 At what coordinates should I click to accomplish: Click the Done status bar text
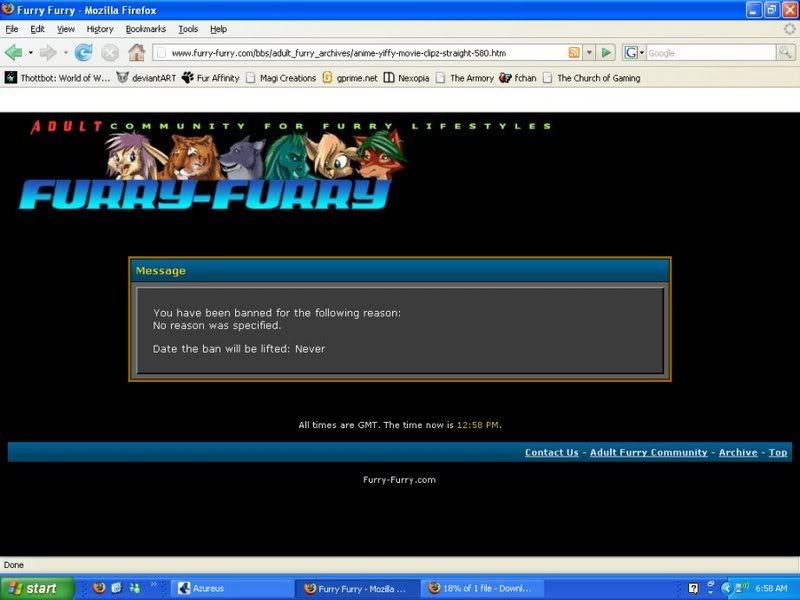(14, 565)
